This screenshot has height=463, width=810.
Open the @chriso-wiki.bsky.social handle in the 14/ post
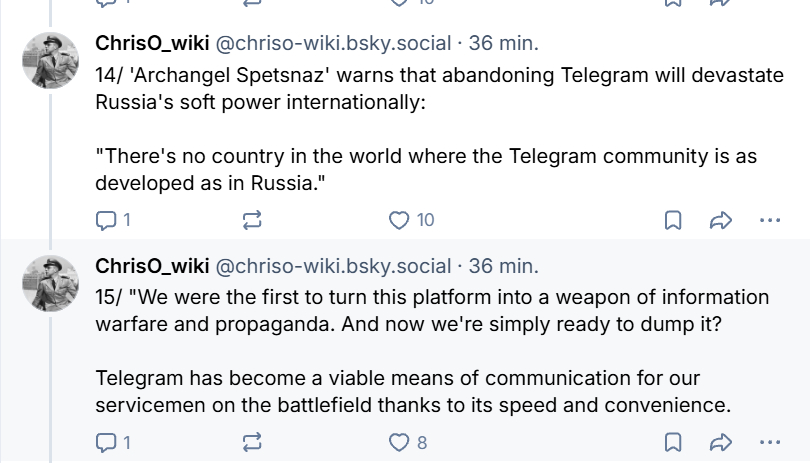tap(333, 44)
